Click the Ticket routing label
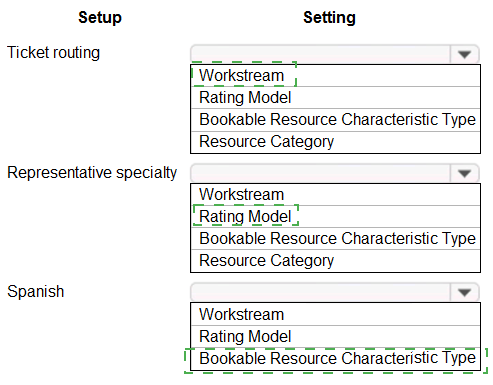The height and width of the screenshot is (385, 493). pos(53,53)
